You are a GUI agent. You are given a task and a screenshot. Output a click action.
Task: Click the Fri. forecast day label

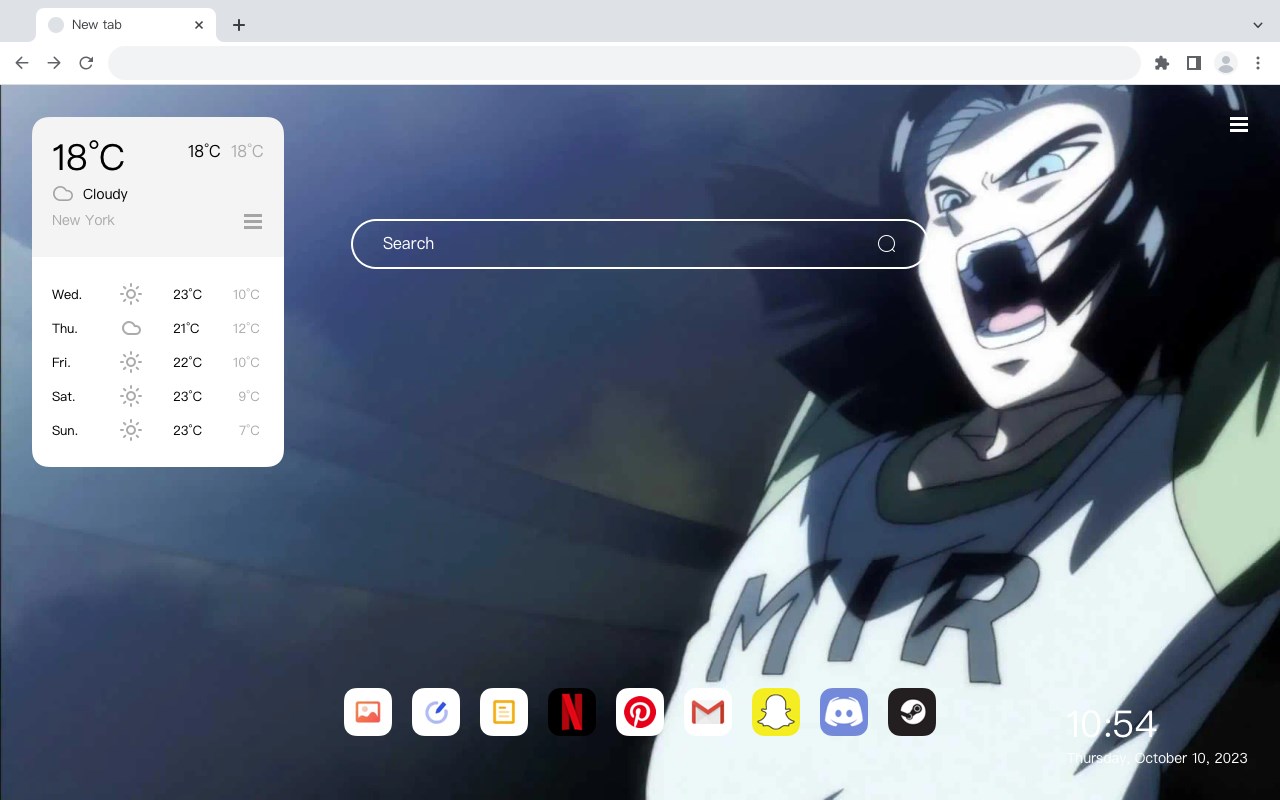(61, 363)
